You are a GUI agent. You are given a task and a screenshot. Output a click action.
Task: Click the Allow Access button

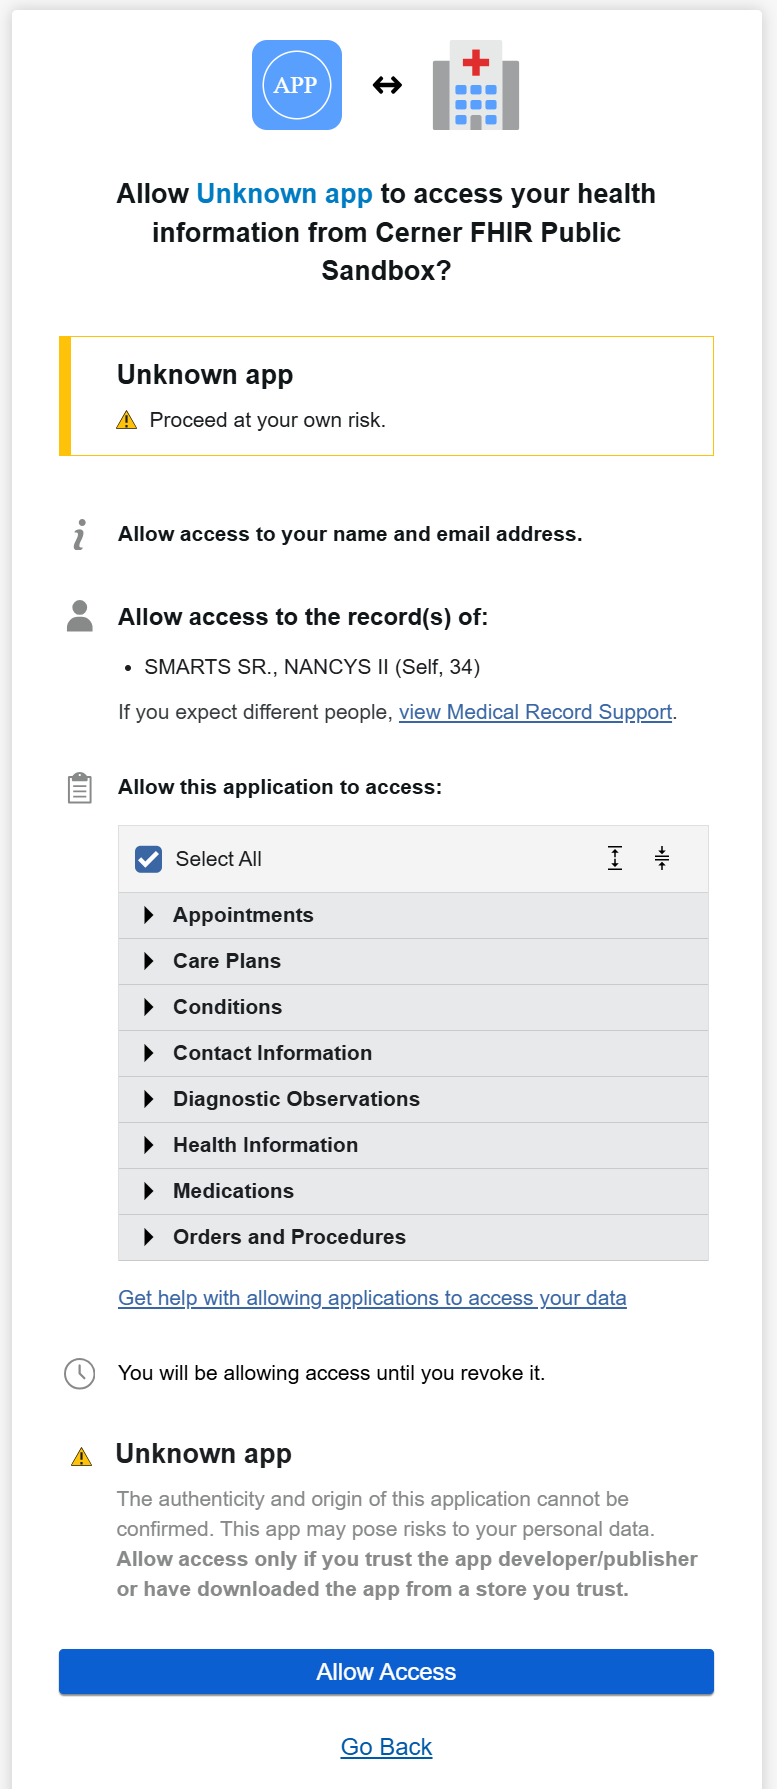[386, 1672]
